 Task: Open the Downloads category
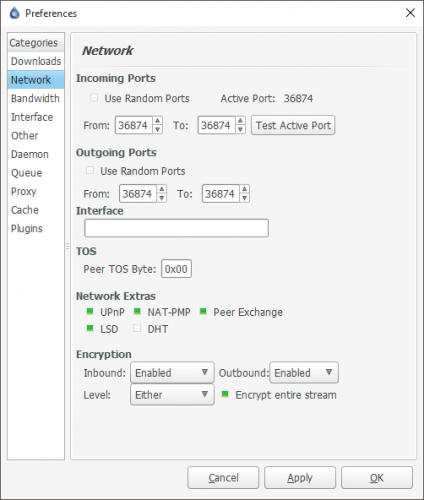pyautogui.click(x=36, y=61)
